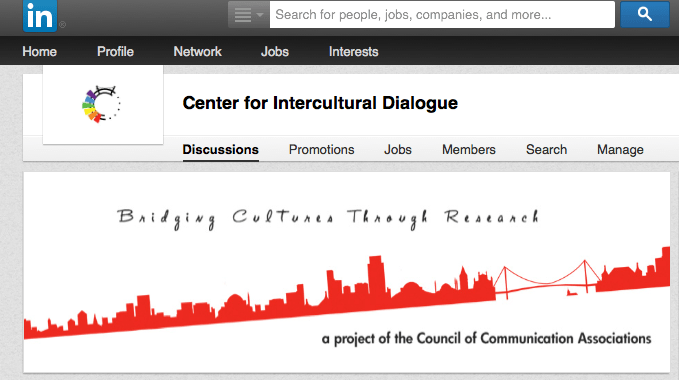Open the Network menu item
The width and height of the screenshot is (679, 380).
[x=197, y=52]
